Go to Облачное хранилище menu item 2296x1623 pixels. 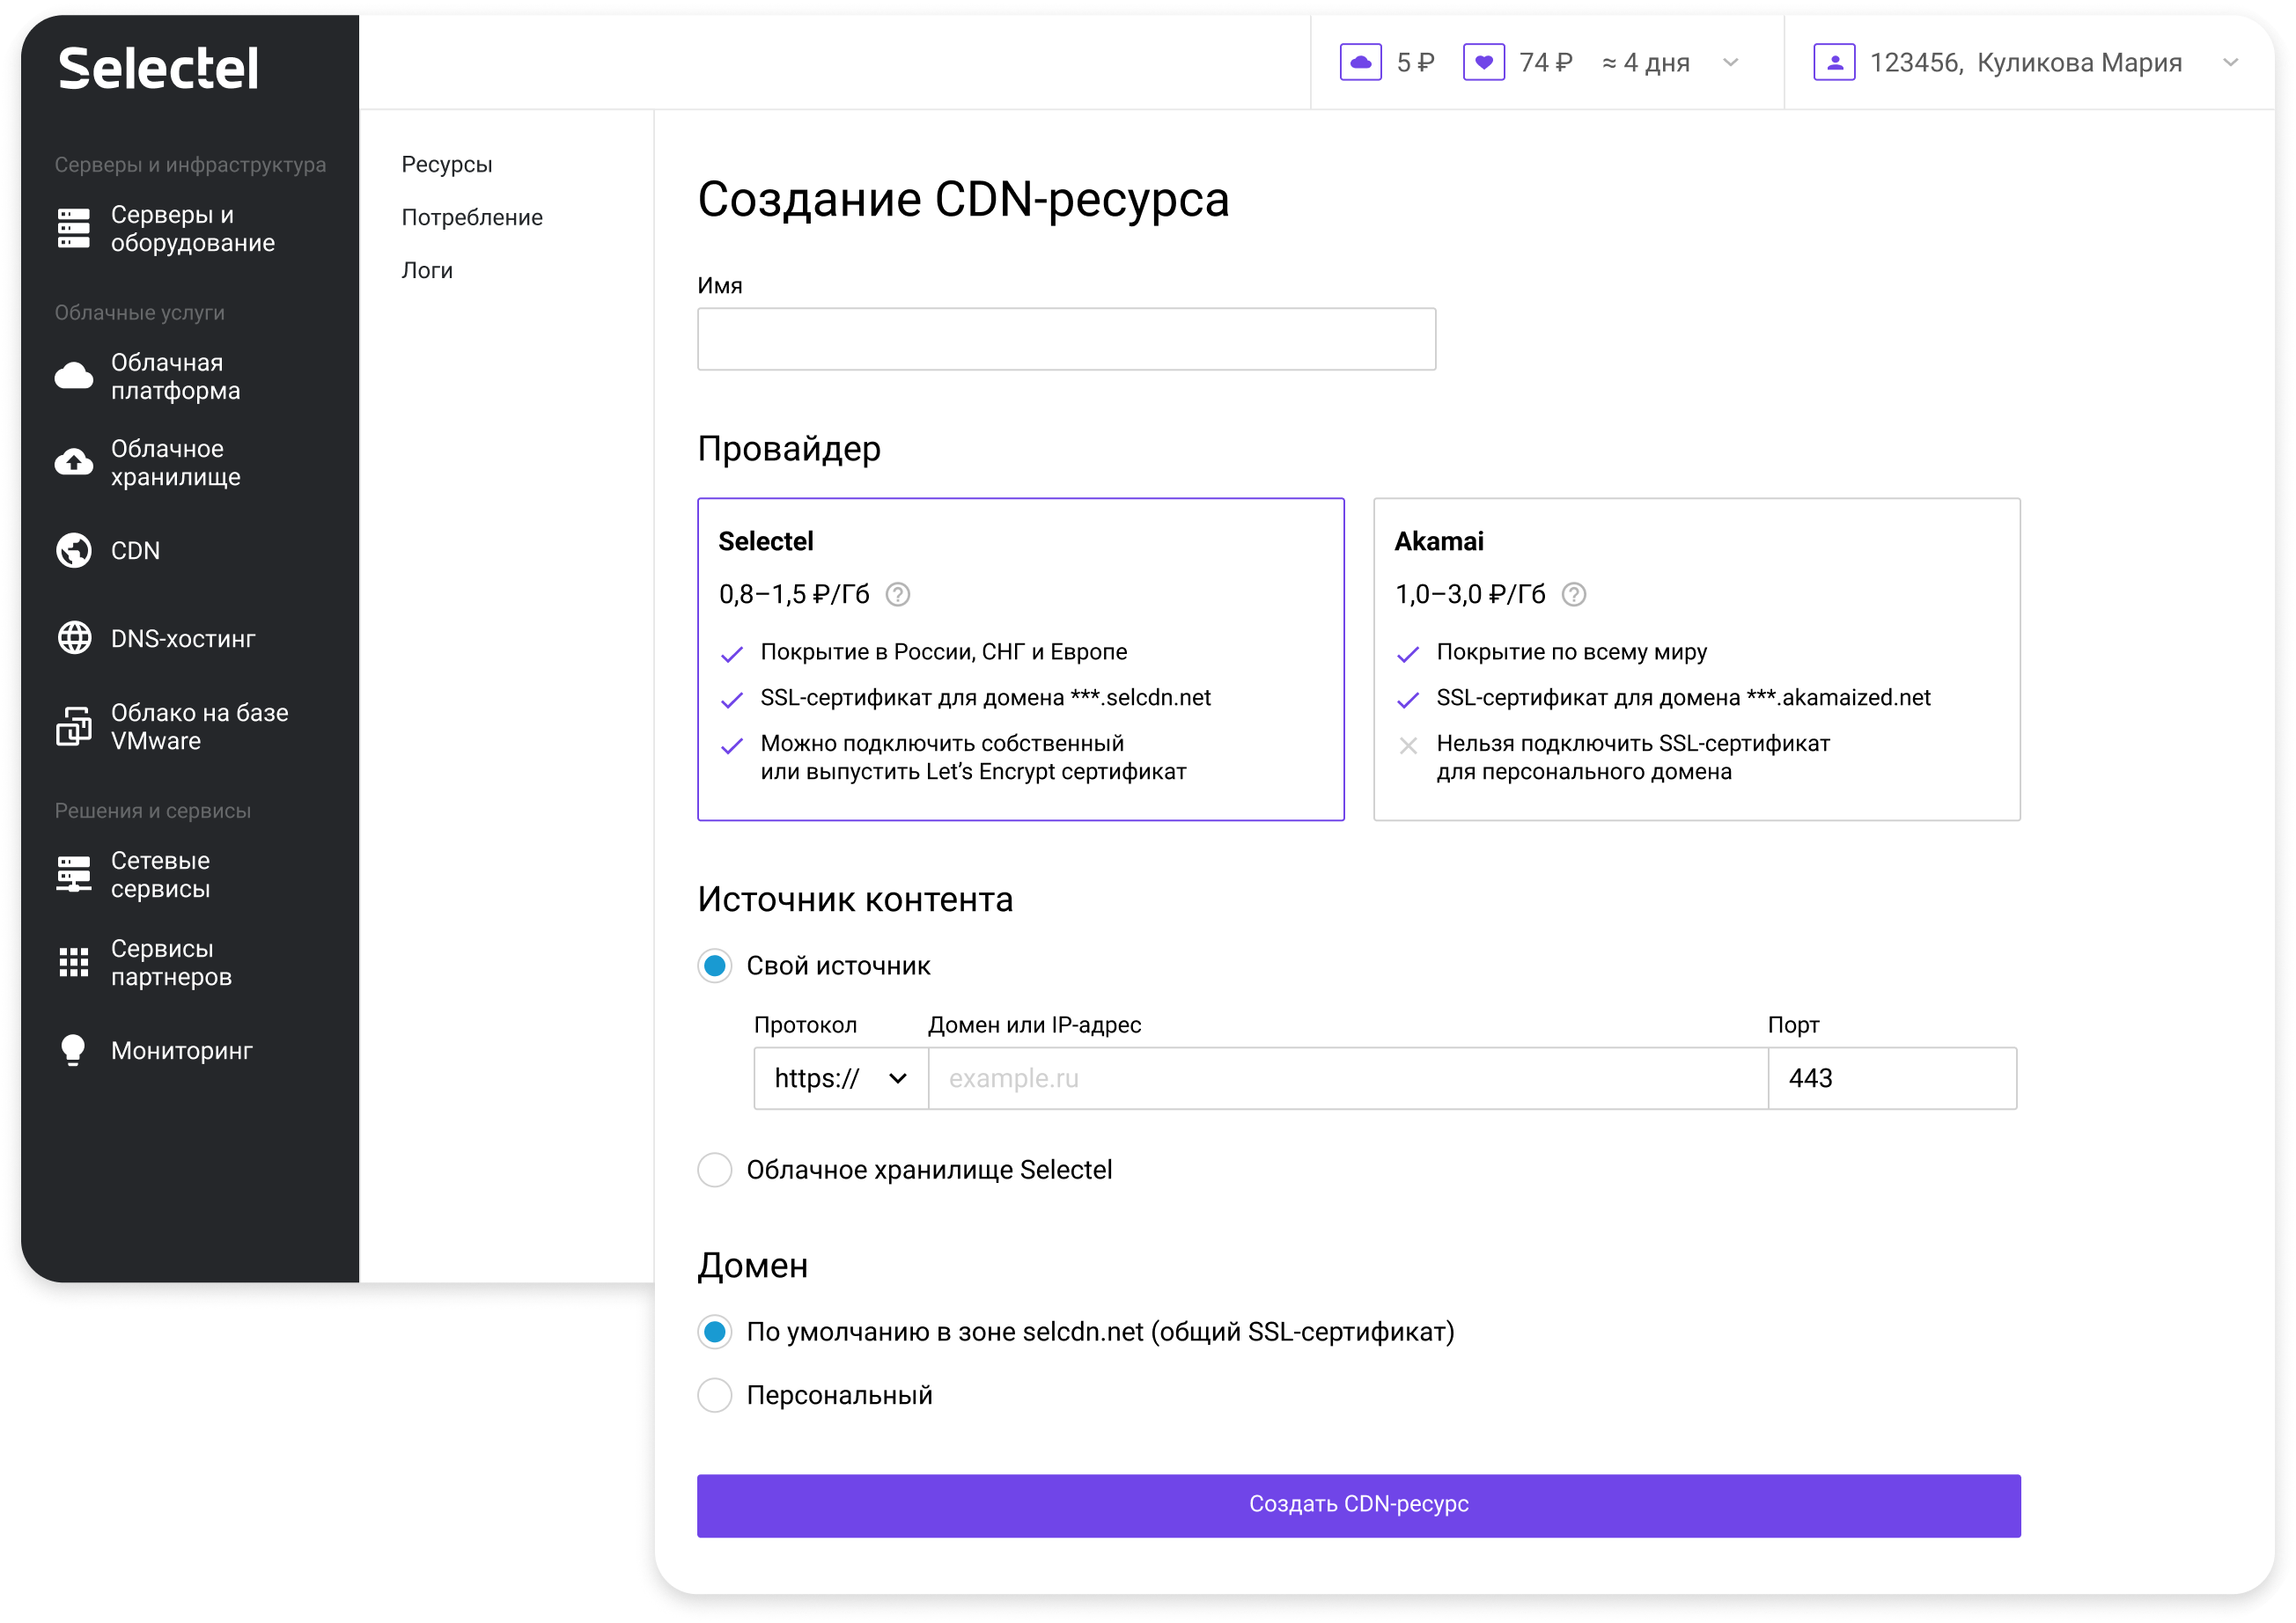click(176, 462)
